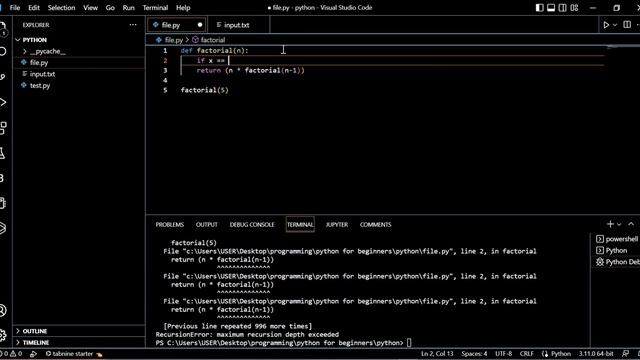
Task: Run Python file with play button
Action: (x=606, y=25)
